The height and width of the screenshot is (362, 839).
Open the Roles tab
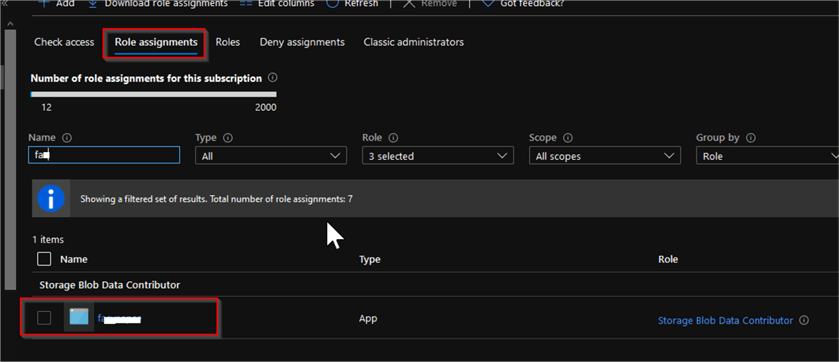pyautogui.click(x=228, y=42)
